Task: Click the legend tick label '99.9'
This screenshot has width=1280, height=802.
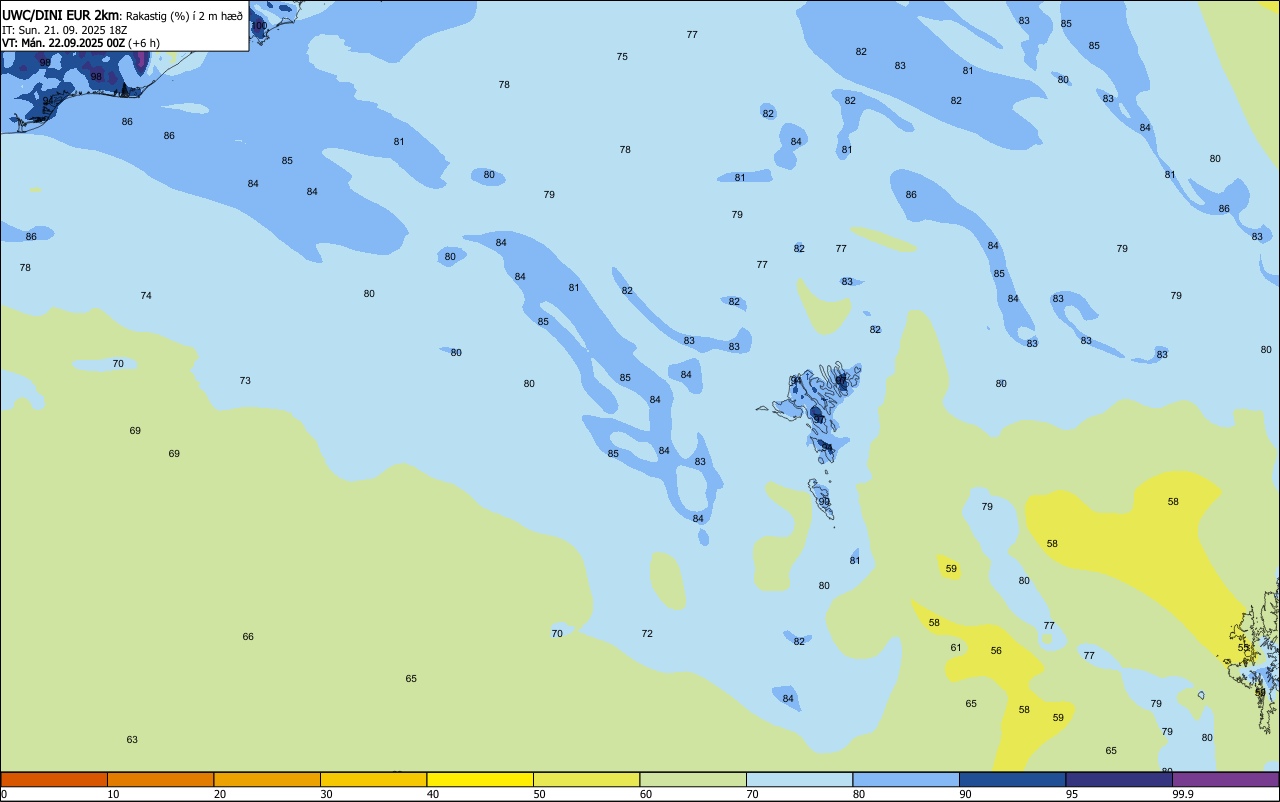Action: (1183, 794)
